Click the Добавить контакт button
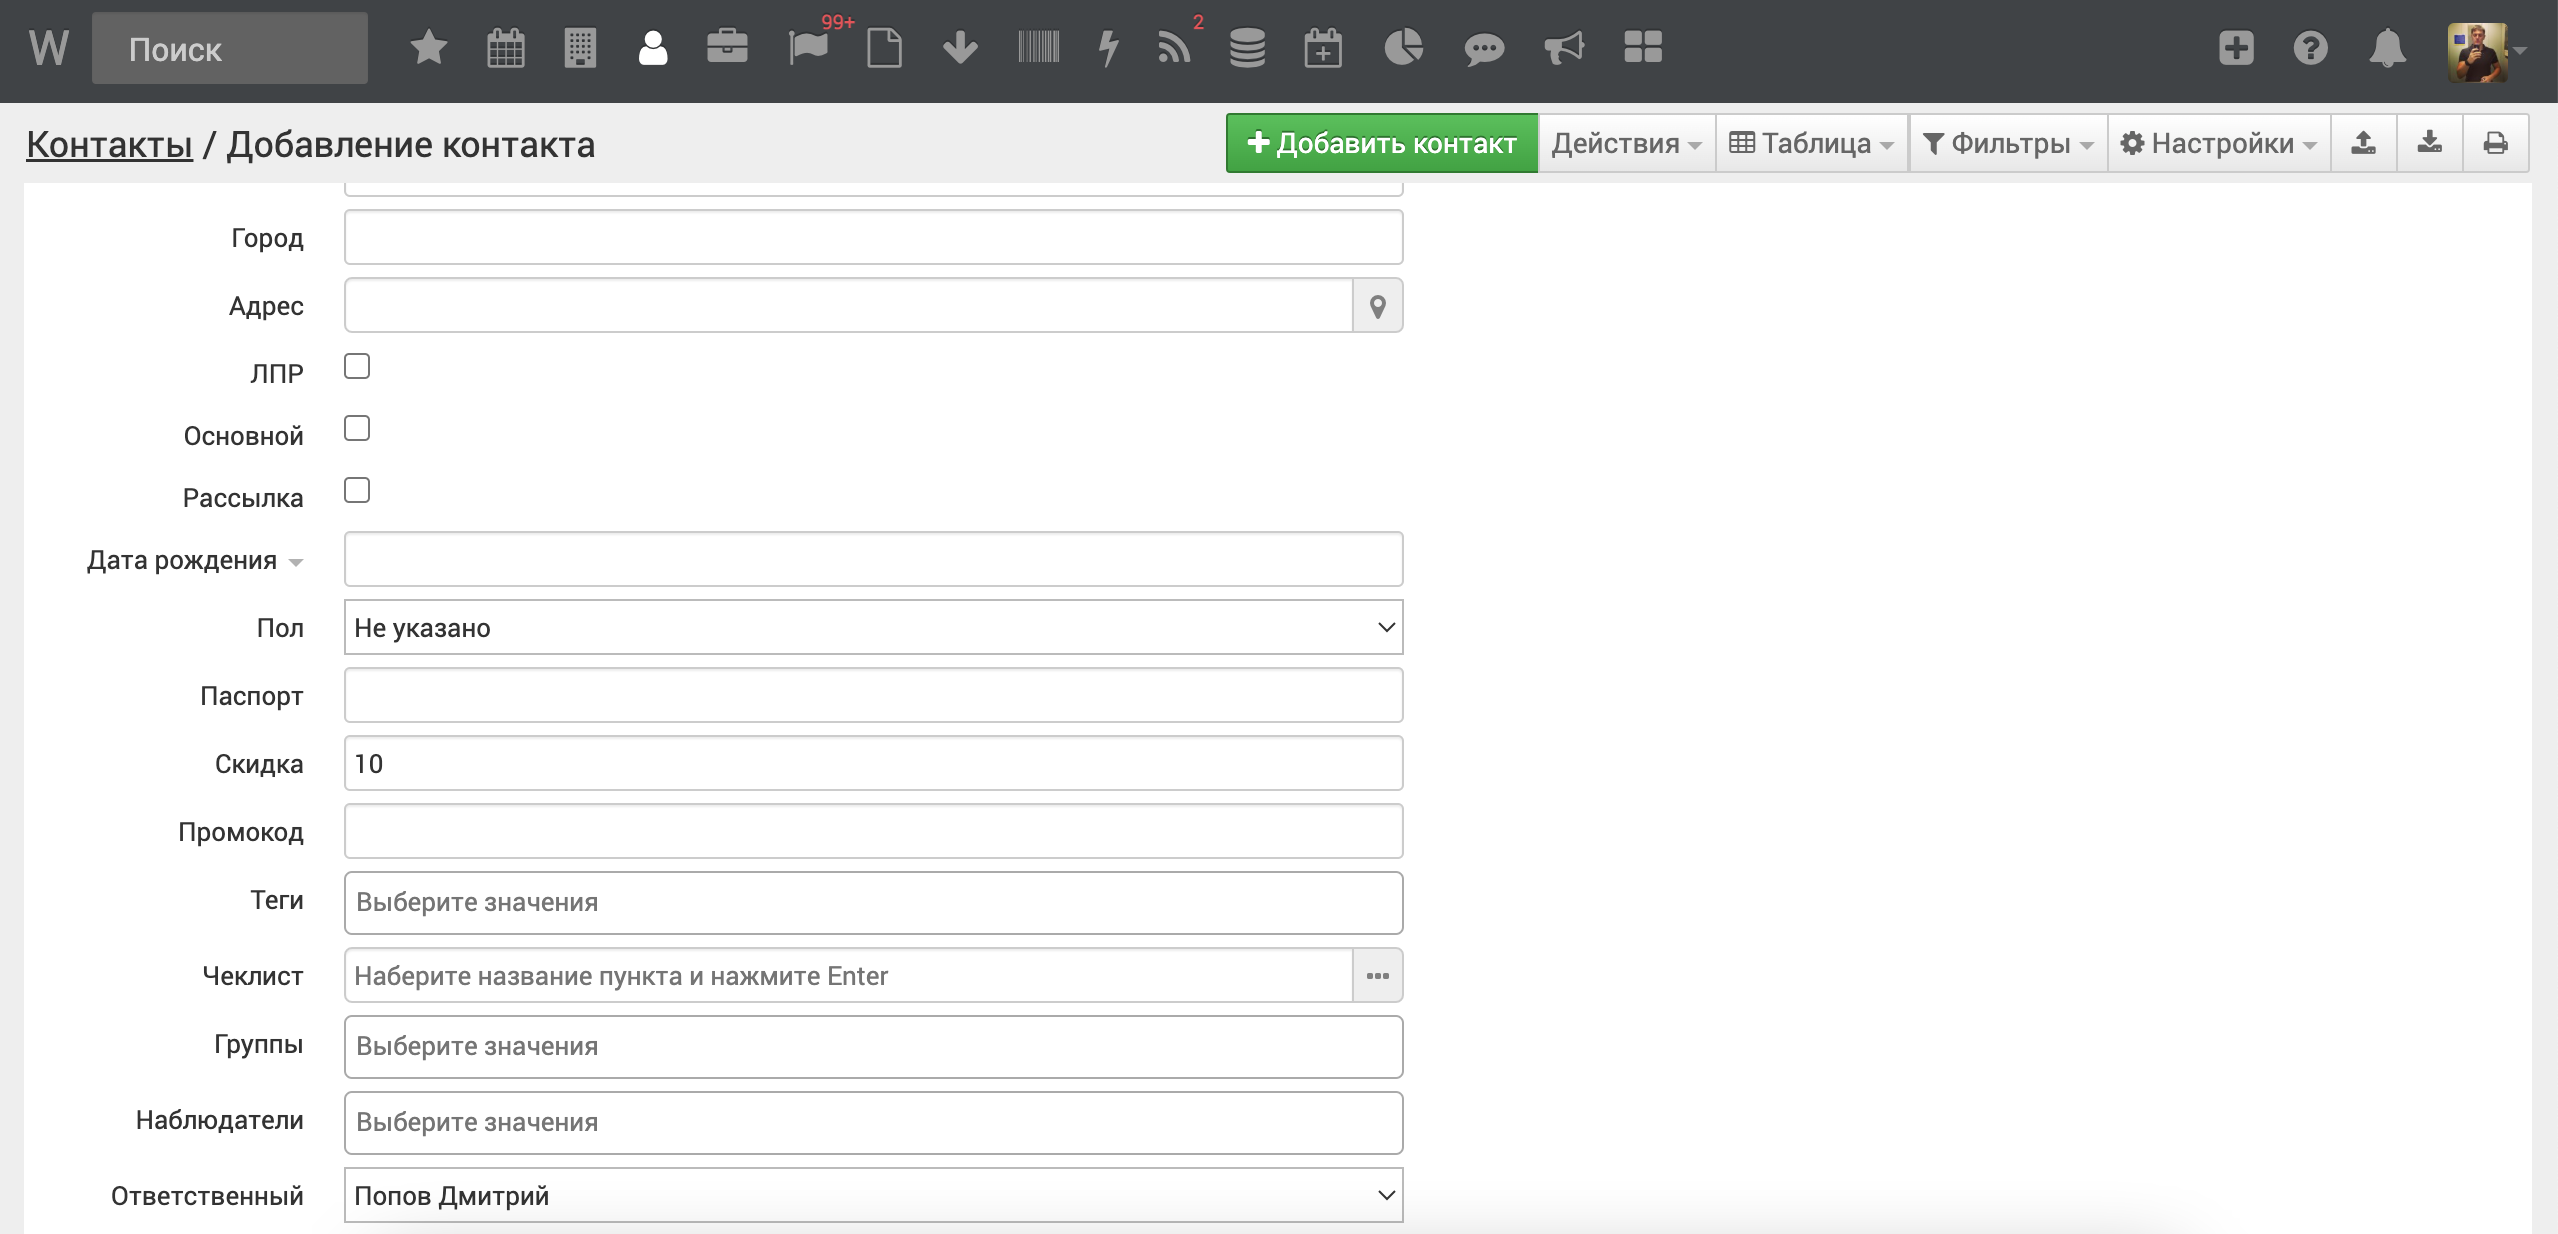 pyautogui.click(x=1382, y=144)
